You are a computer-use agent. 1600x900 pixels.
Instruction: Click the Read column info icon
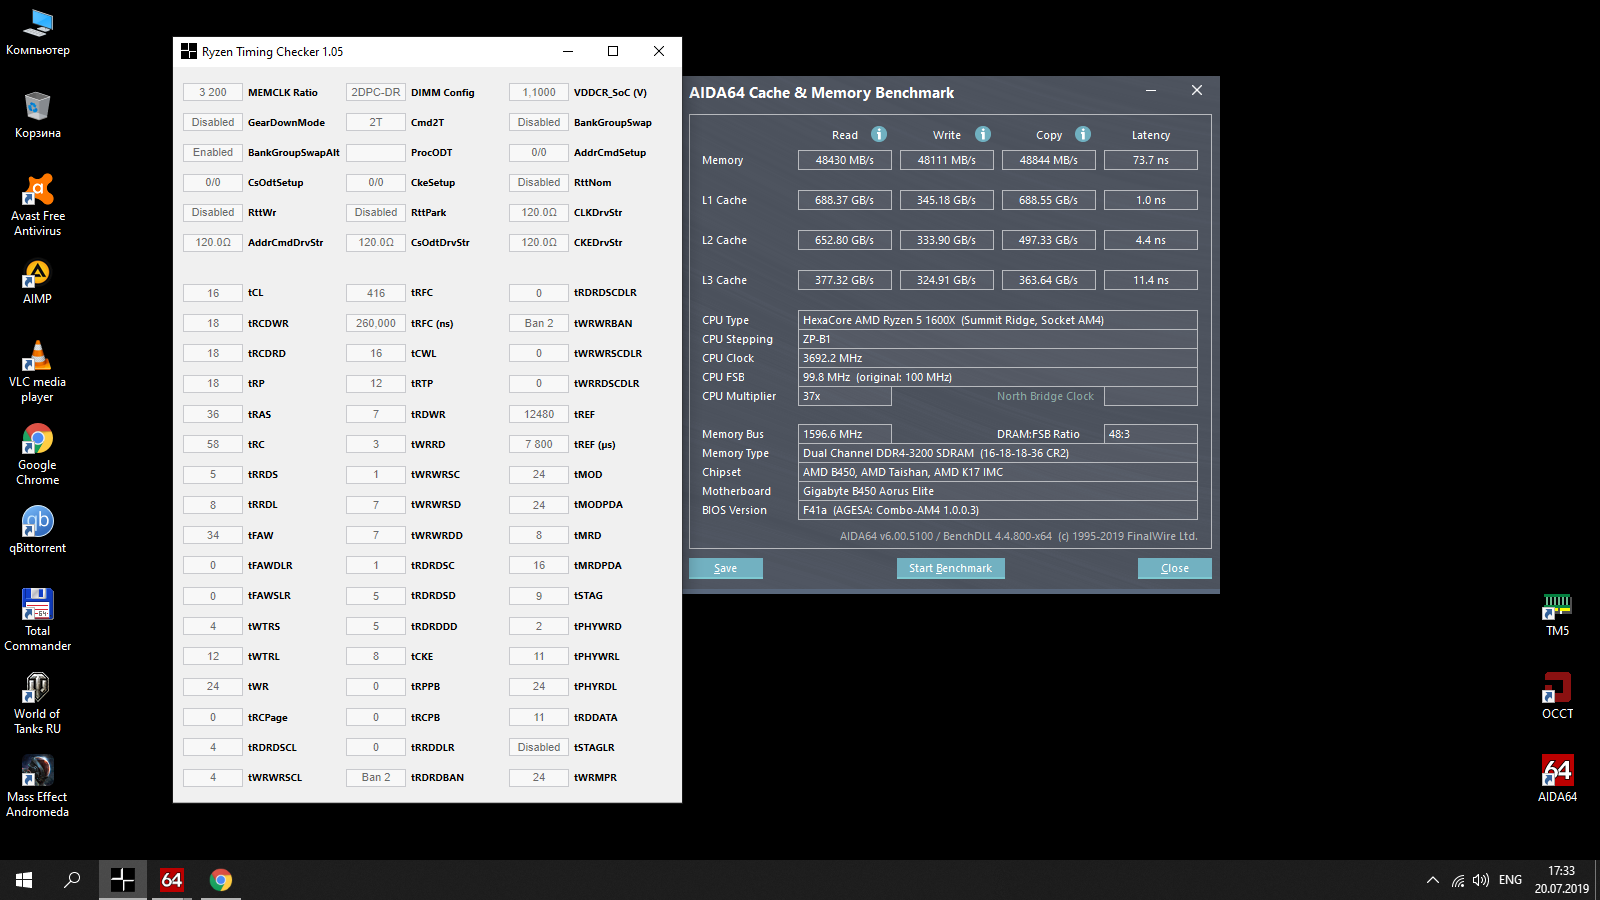[879, 134]
